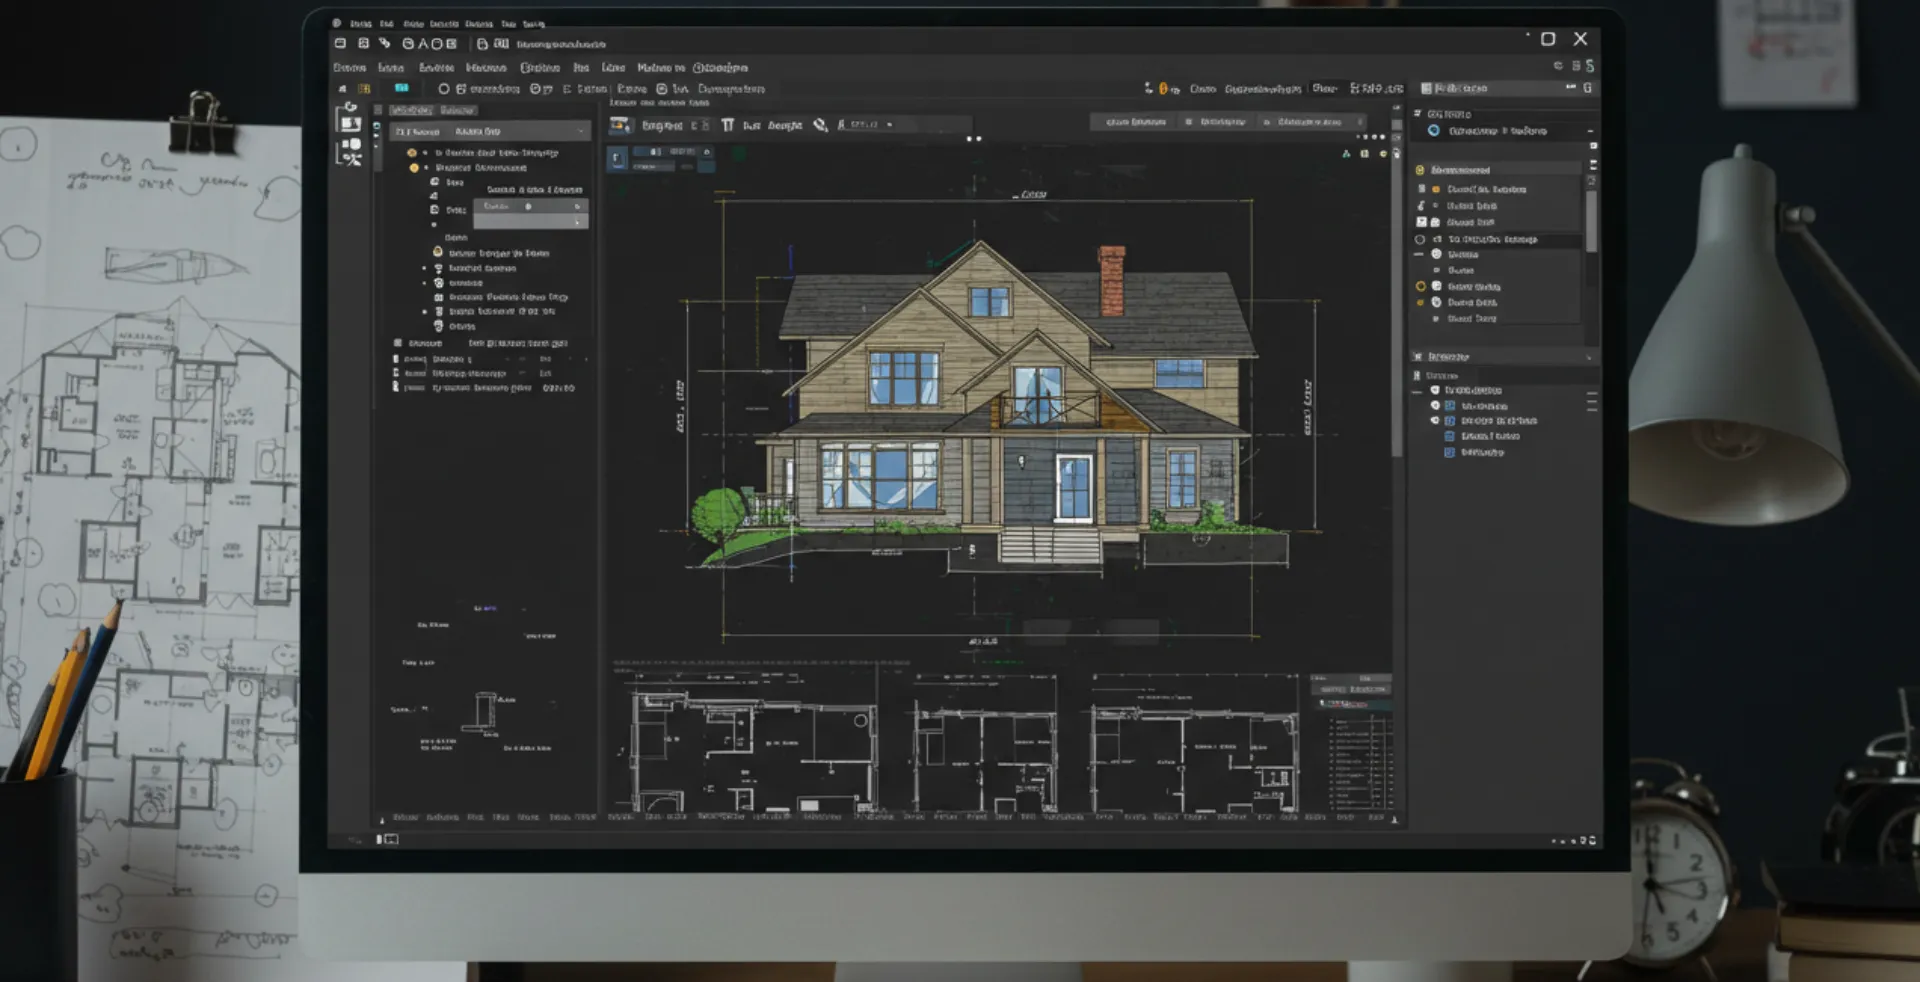Click the first button in canvas top-right group
Viewport: 1920px width, 982px height.
[1135, 122]
